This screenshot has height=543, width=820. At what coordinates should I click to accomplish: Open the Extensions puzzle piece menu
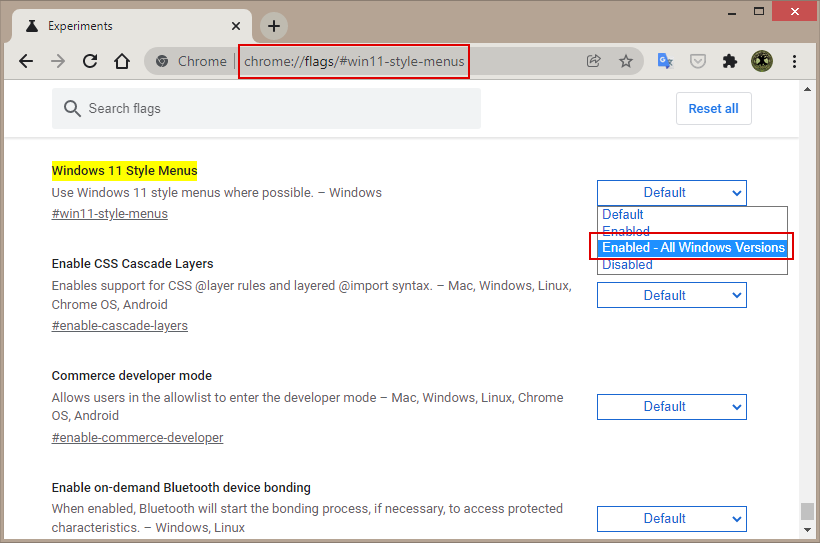point(730,61)
